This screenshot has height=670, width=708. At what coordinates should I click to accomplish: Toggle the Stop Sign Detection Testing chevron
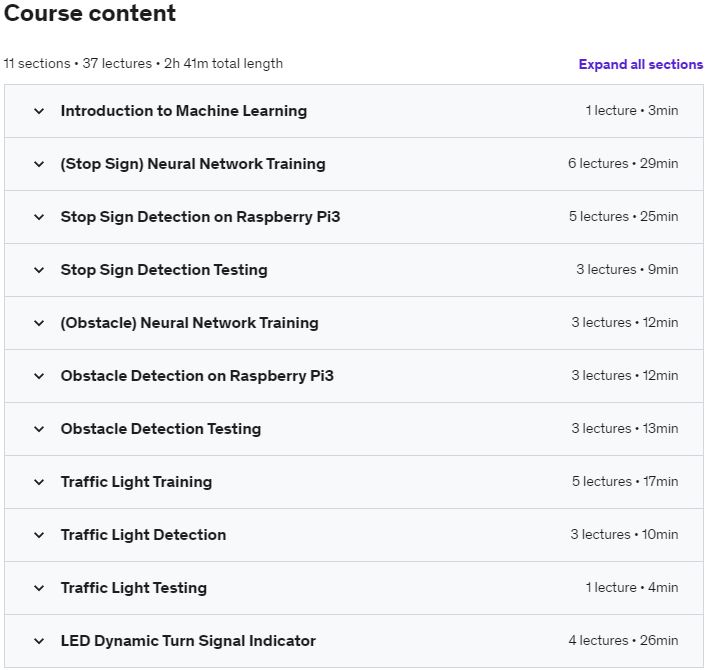point(39,270)
